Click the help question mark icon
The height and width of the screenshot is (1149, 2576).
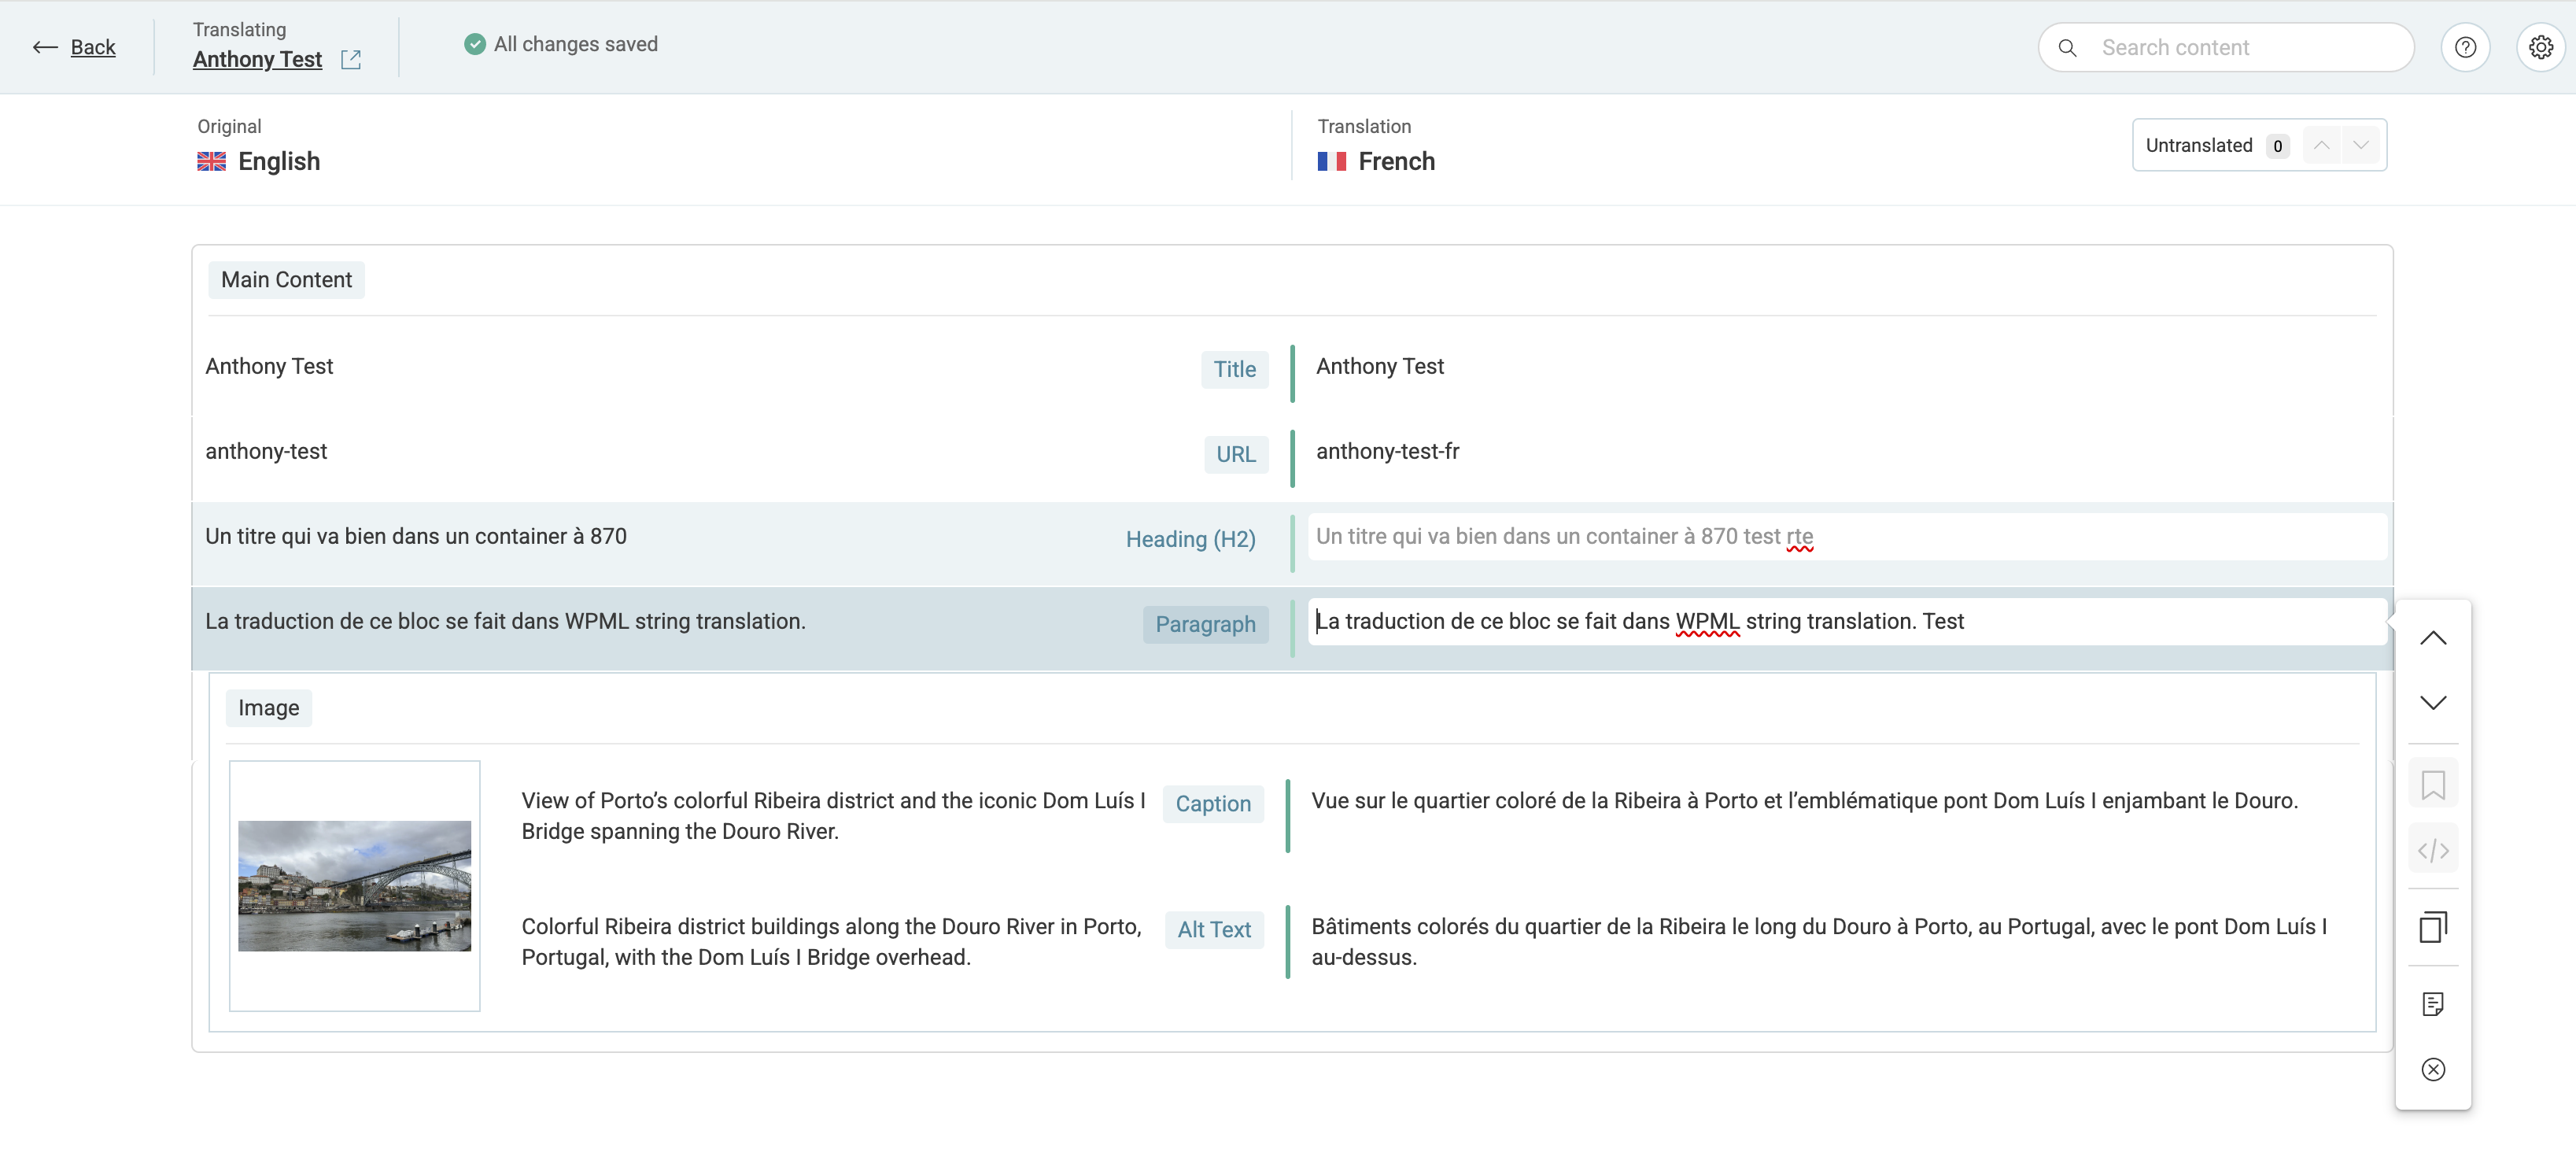point(2465,47)
